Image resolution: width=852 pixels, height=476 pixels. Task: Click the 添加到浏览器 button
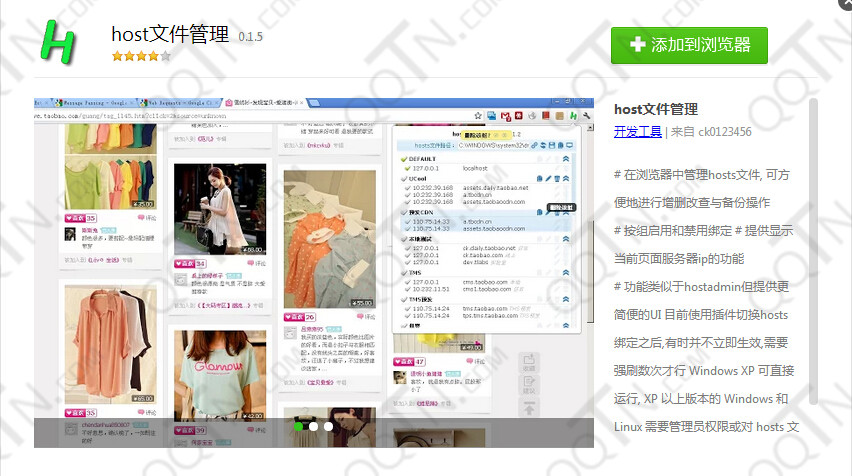click(689, 45)
